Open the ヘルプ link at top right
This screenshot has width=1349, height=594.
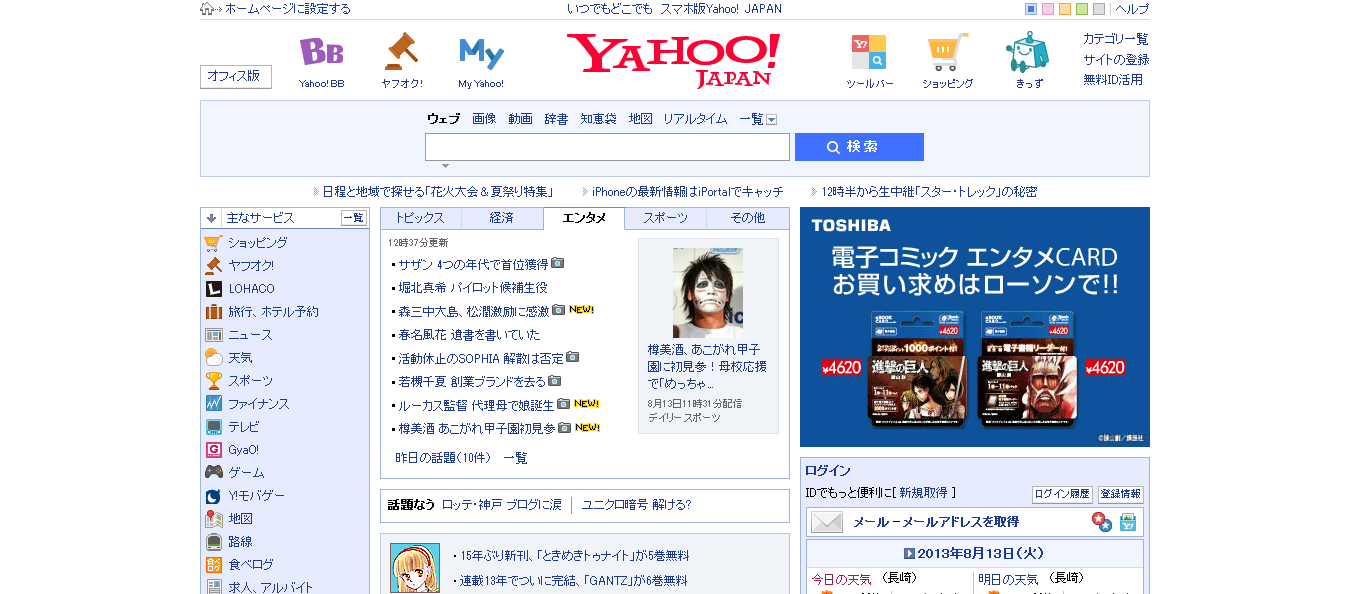(x=1132, y=9)
